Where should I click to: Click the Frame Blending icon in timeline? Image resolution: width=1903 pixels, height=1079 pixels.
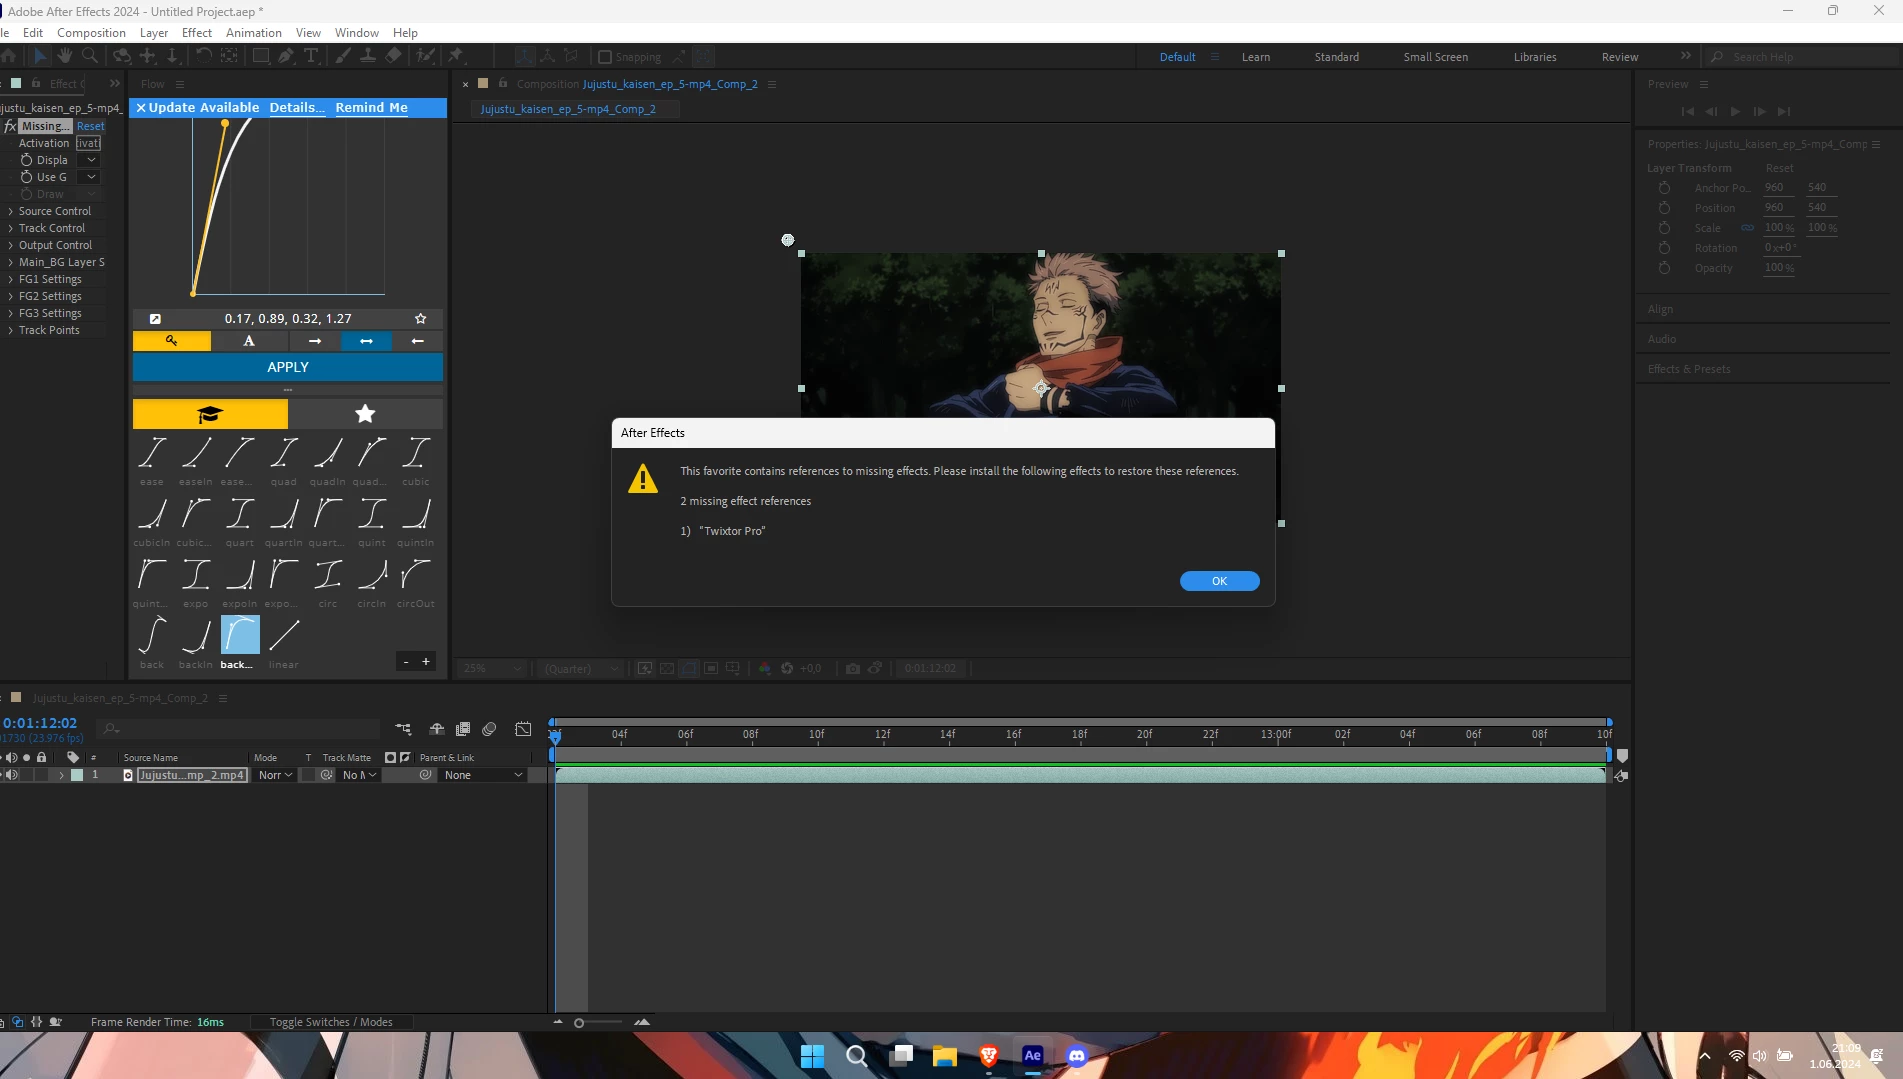463,729
